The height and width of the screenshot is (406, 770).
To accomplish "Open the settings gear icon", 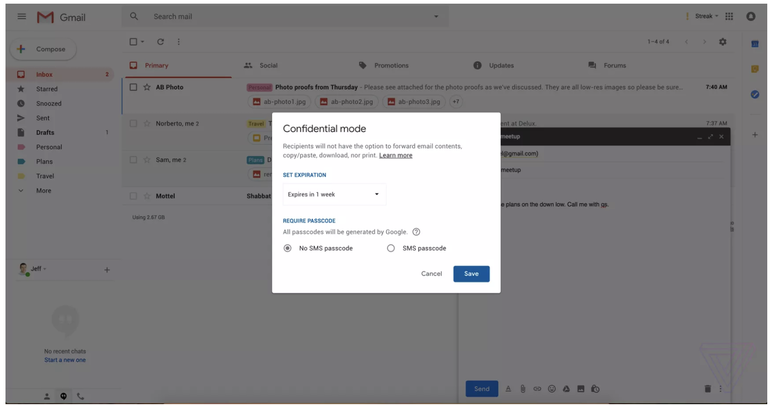I will [723, 42].
